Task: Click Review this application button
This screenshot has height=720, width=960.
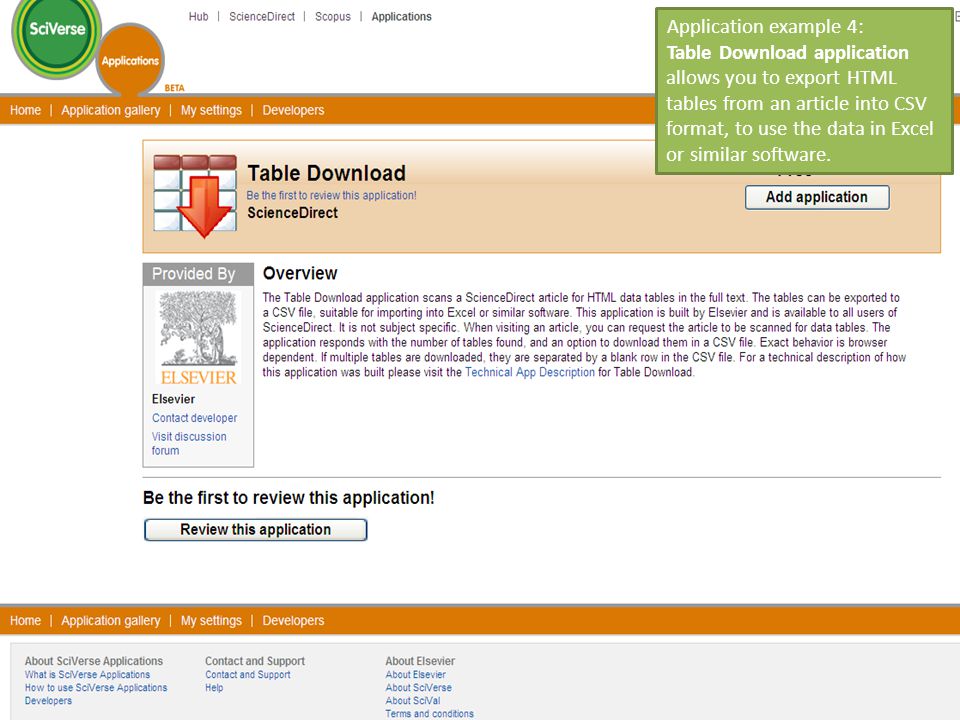Action: [x=255, y=530]
